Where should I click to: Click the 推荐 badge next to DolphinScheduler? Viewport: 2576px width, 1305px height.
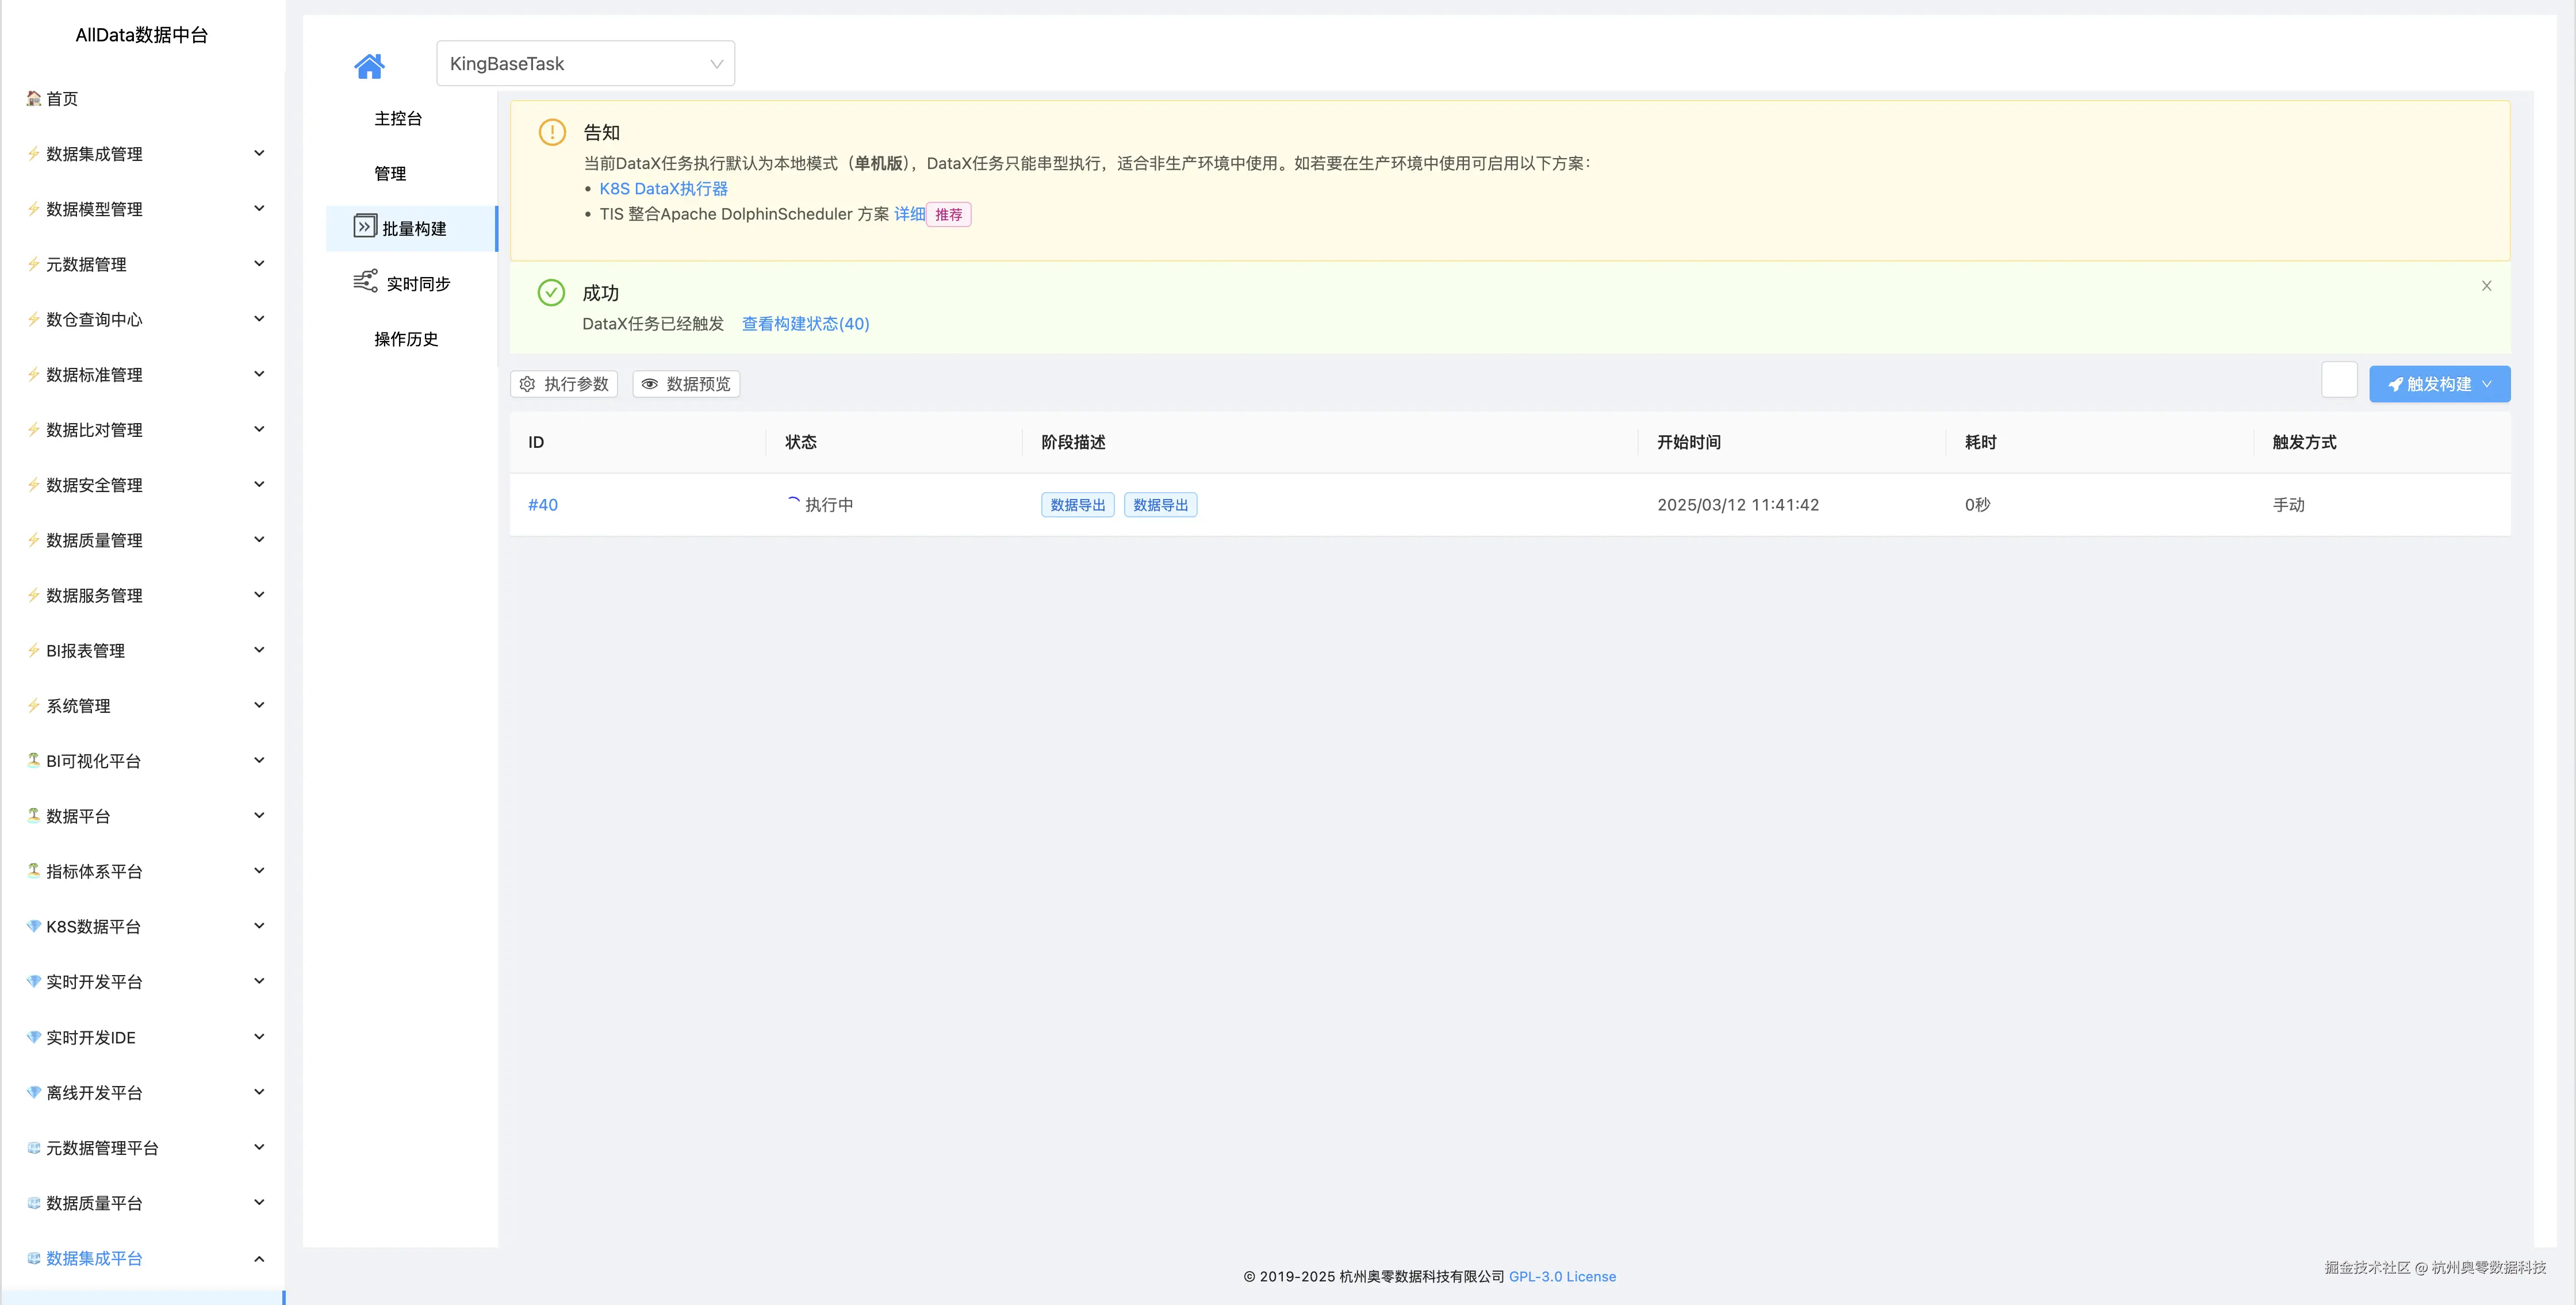(949, 214)
